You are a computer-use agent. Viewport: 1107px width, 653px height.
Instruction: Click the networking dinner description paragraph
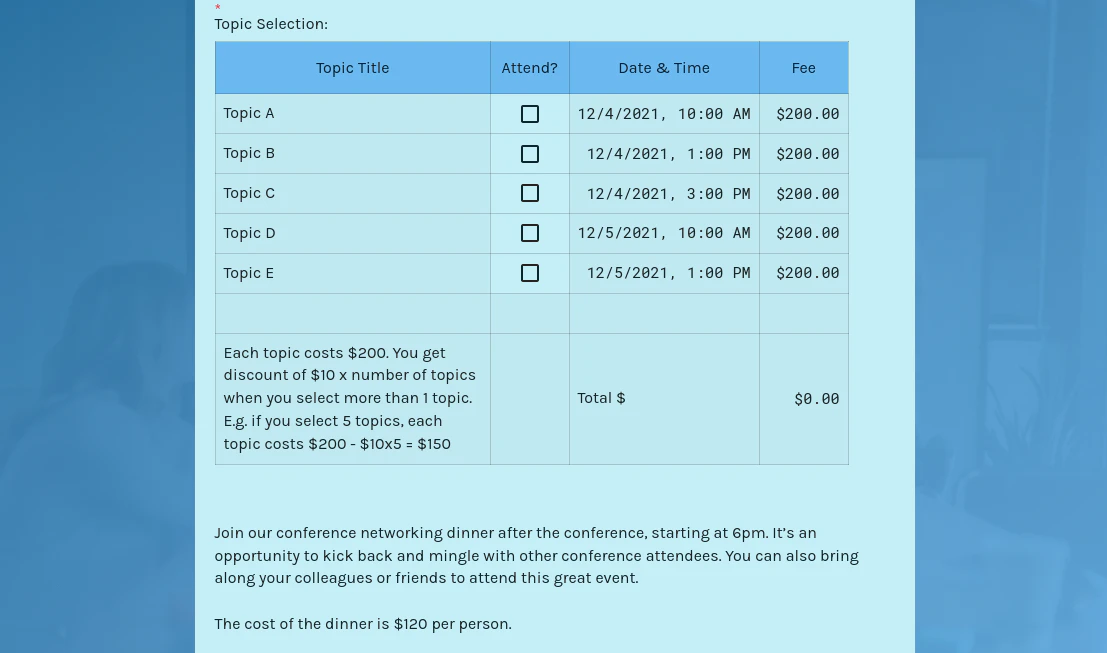(536, 555)
